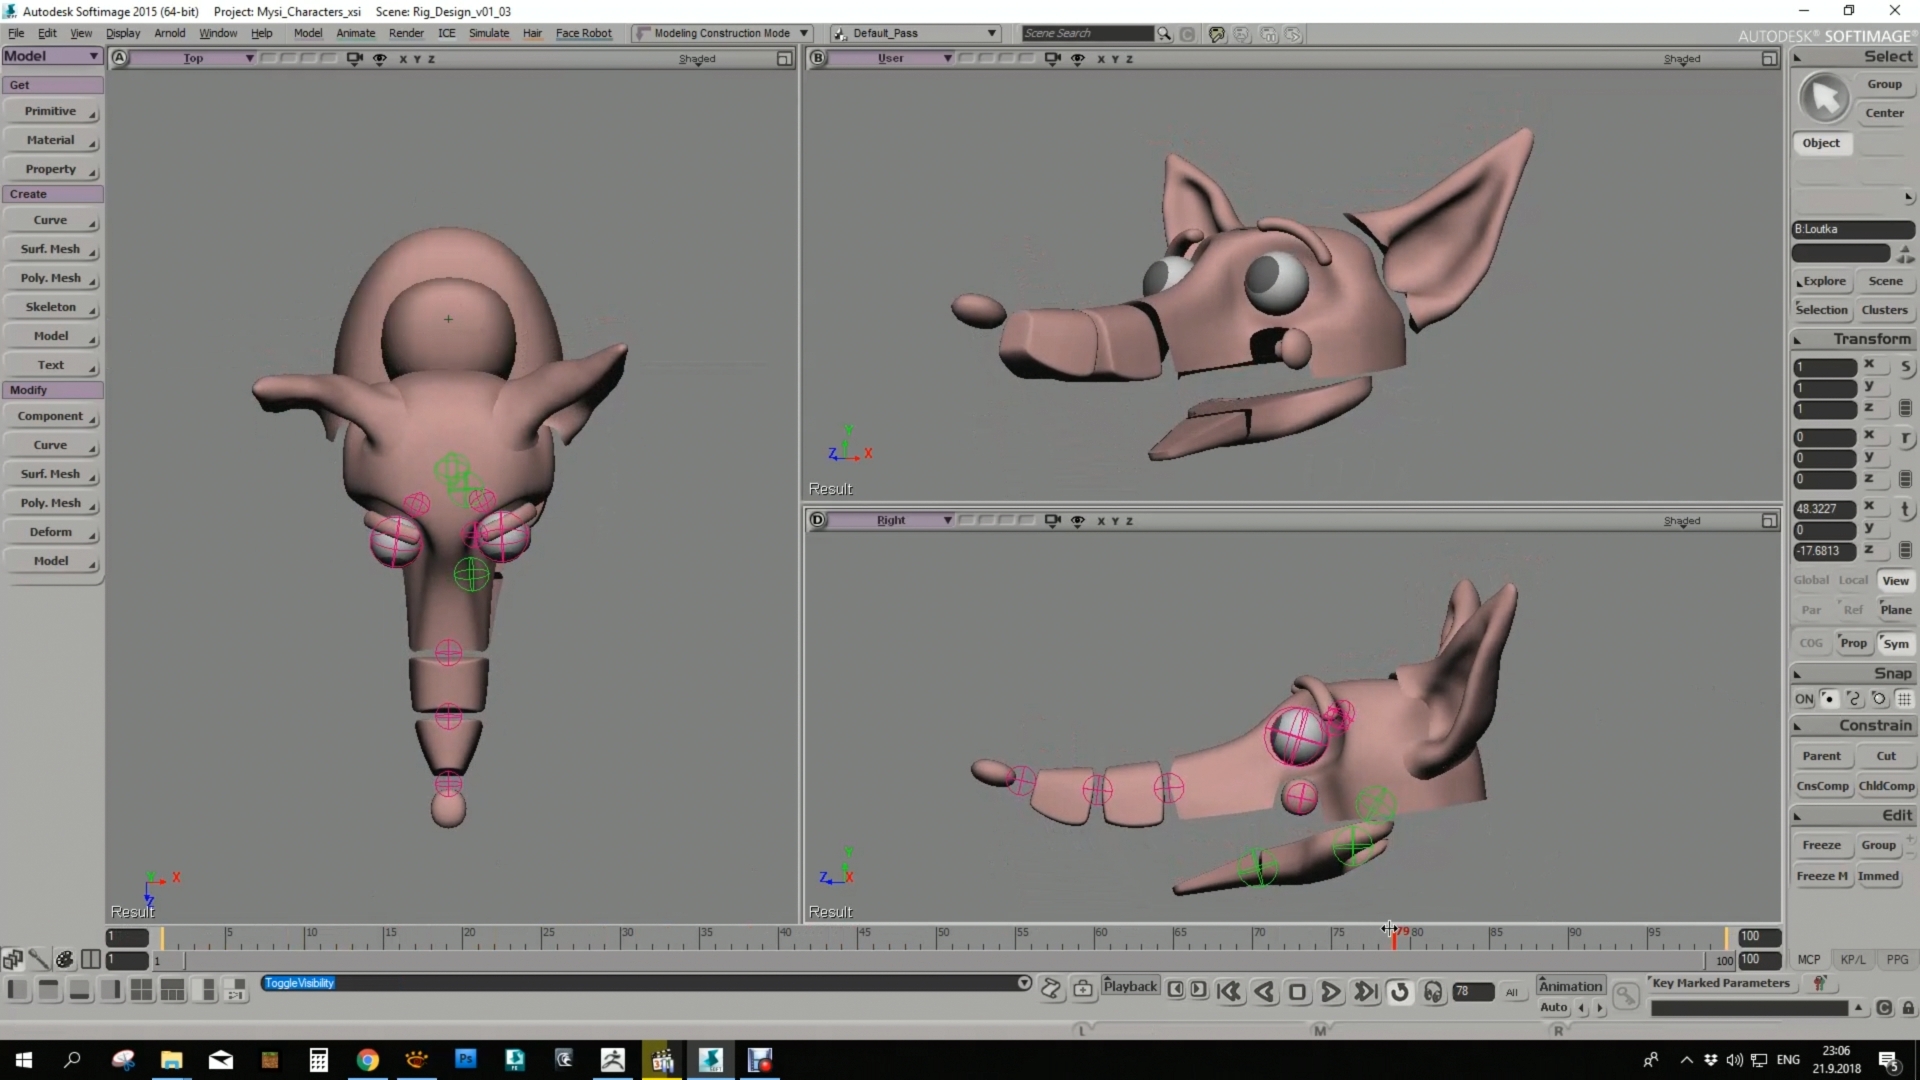Maximize viewport A with corner icon
The width and height of the screenshot is (1920, 1080).
click(785, 59)
